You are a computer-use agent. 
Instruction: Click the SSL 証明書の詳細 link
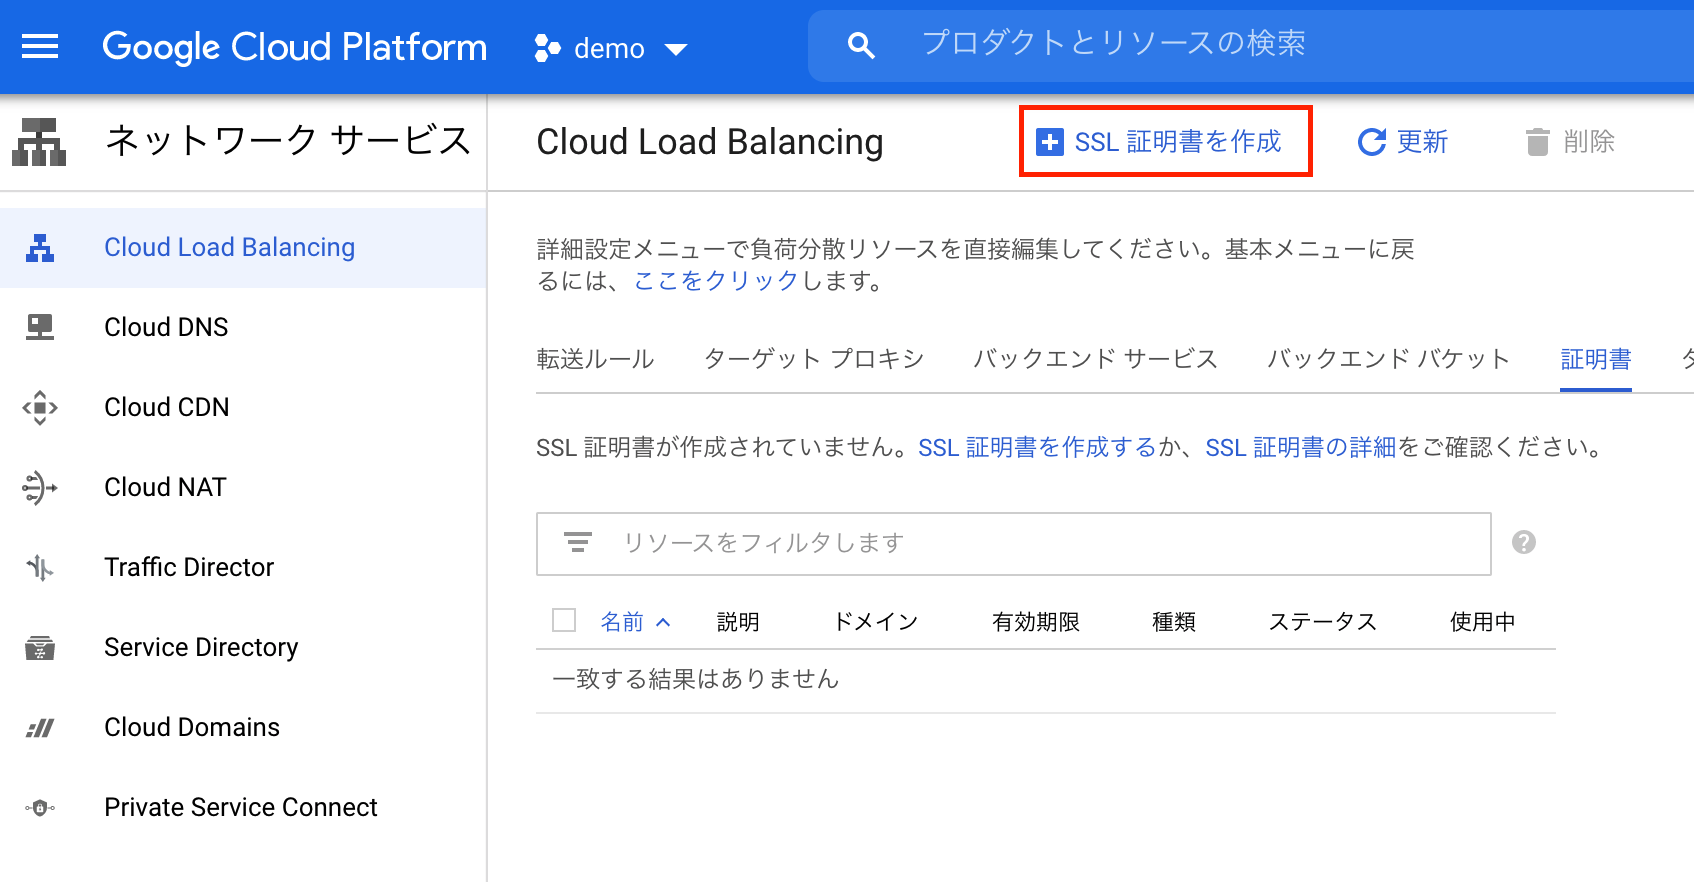[1300, 447]
